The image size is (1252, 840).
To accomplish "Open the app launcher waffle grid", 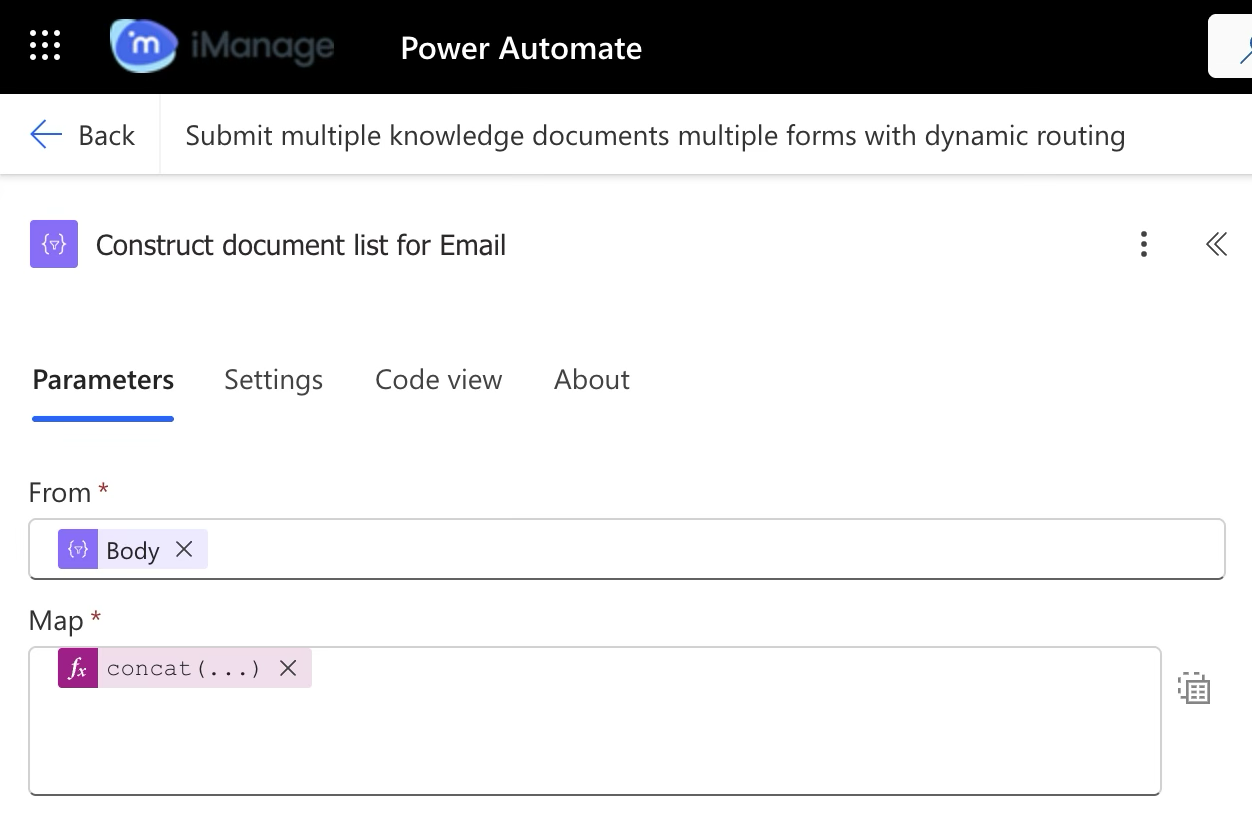I will 45,46.
